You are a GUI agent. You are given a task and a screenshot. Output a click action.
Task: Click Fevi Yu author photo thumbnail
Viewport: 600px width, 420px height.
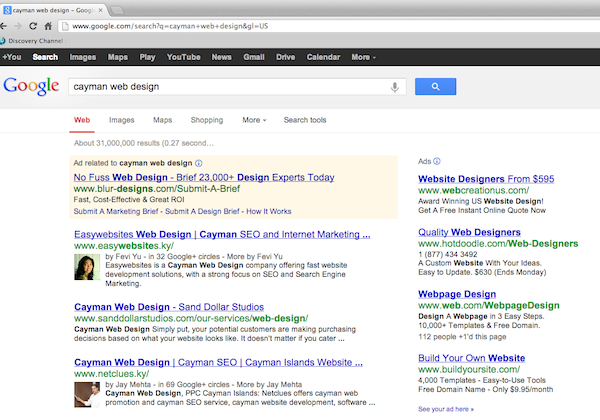pos(87,267)
